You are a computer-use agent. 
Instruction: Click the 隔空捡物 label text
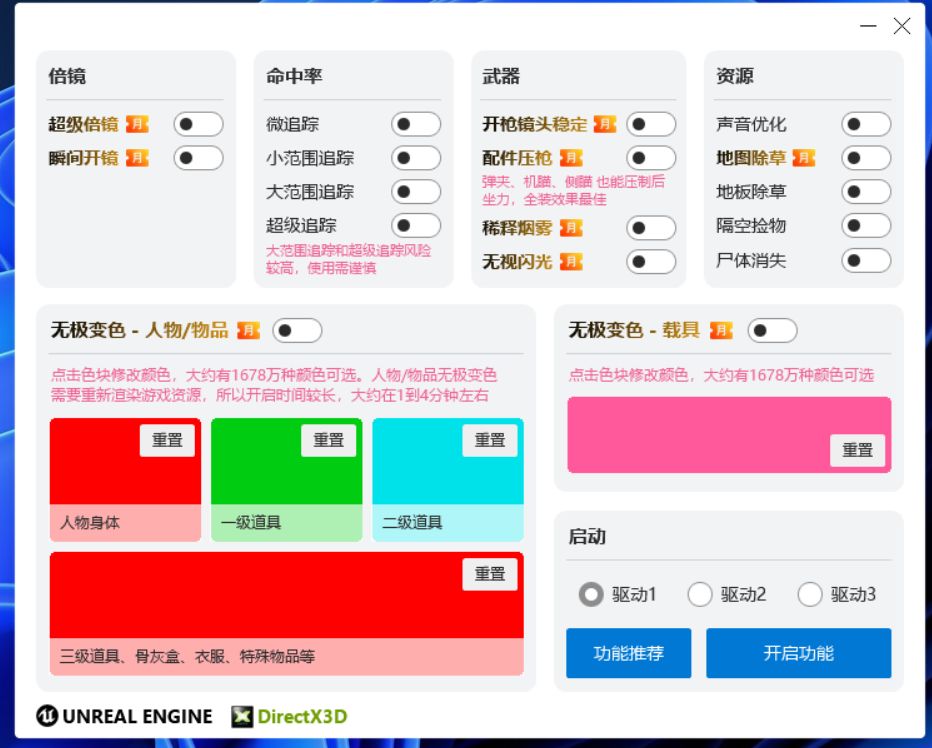click(751, 226)
